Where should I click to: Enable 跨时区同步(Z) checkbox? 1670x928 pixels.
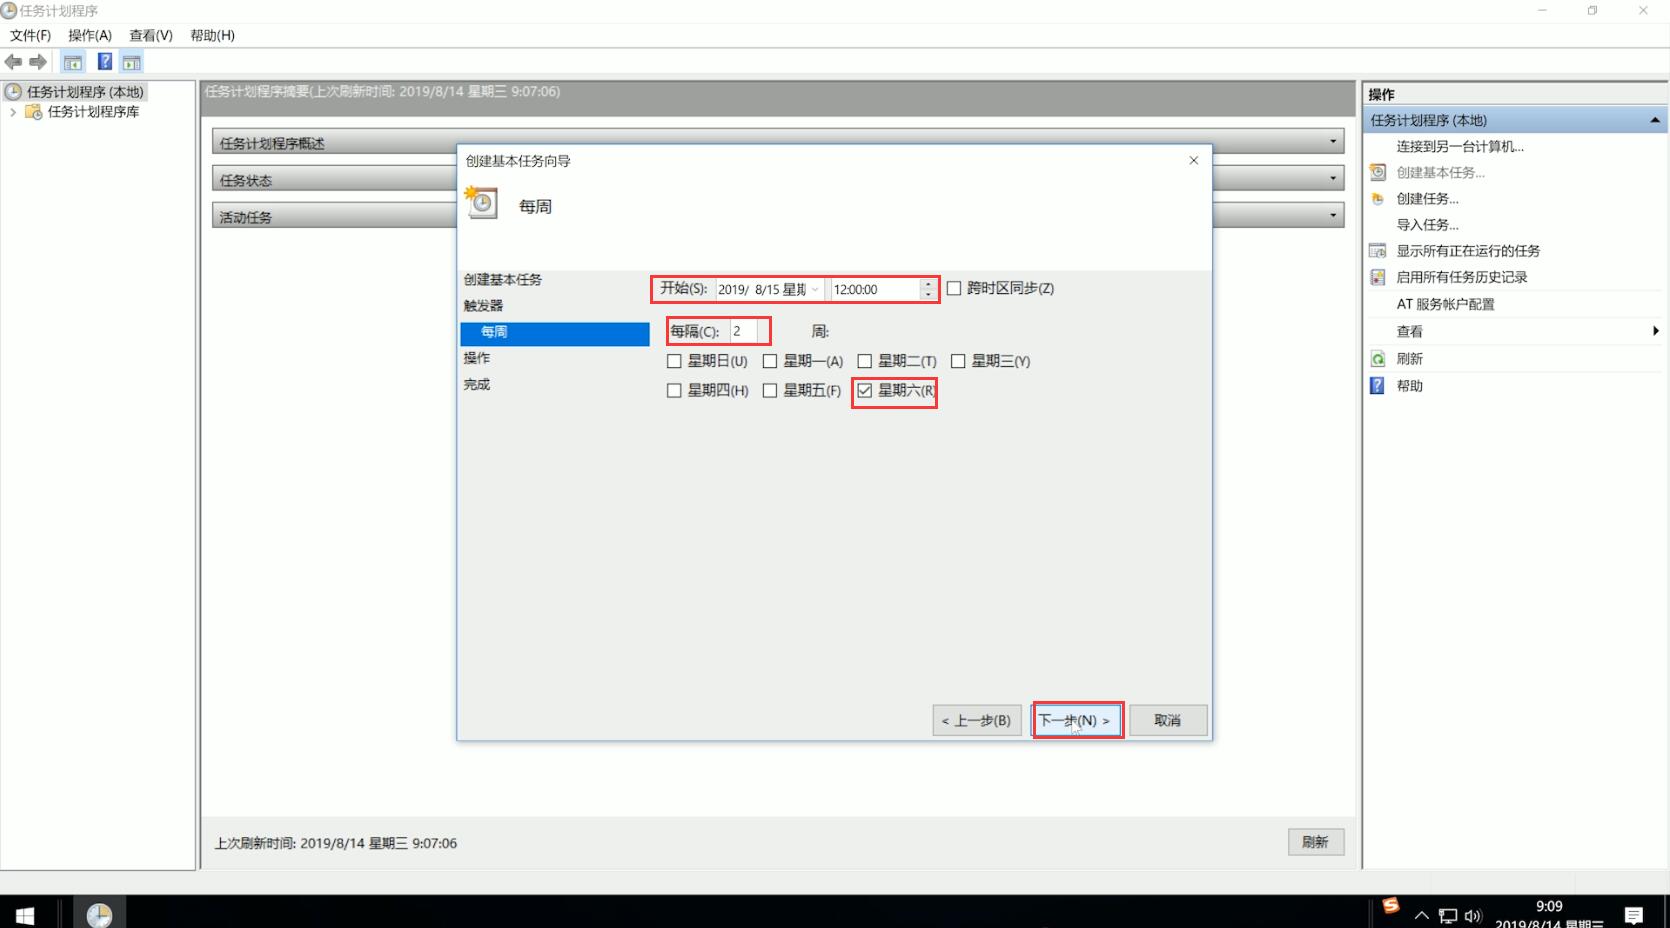click(954, 288)
